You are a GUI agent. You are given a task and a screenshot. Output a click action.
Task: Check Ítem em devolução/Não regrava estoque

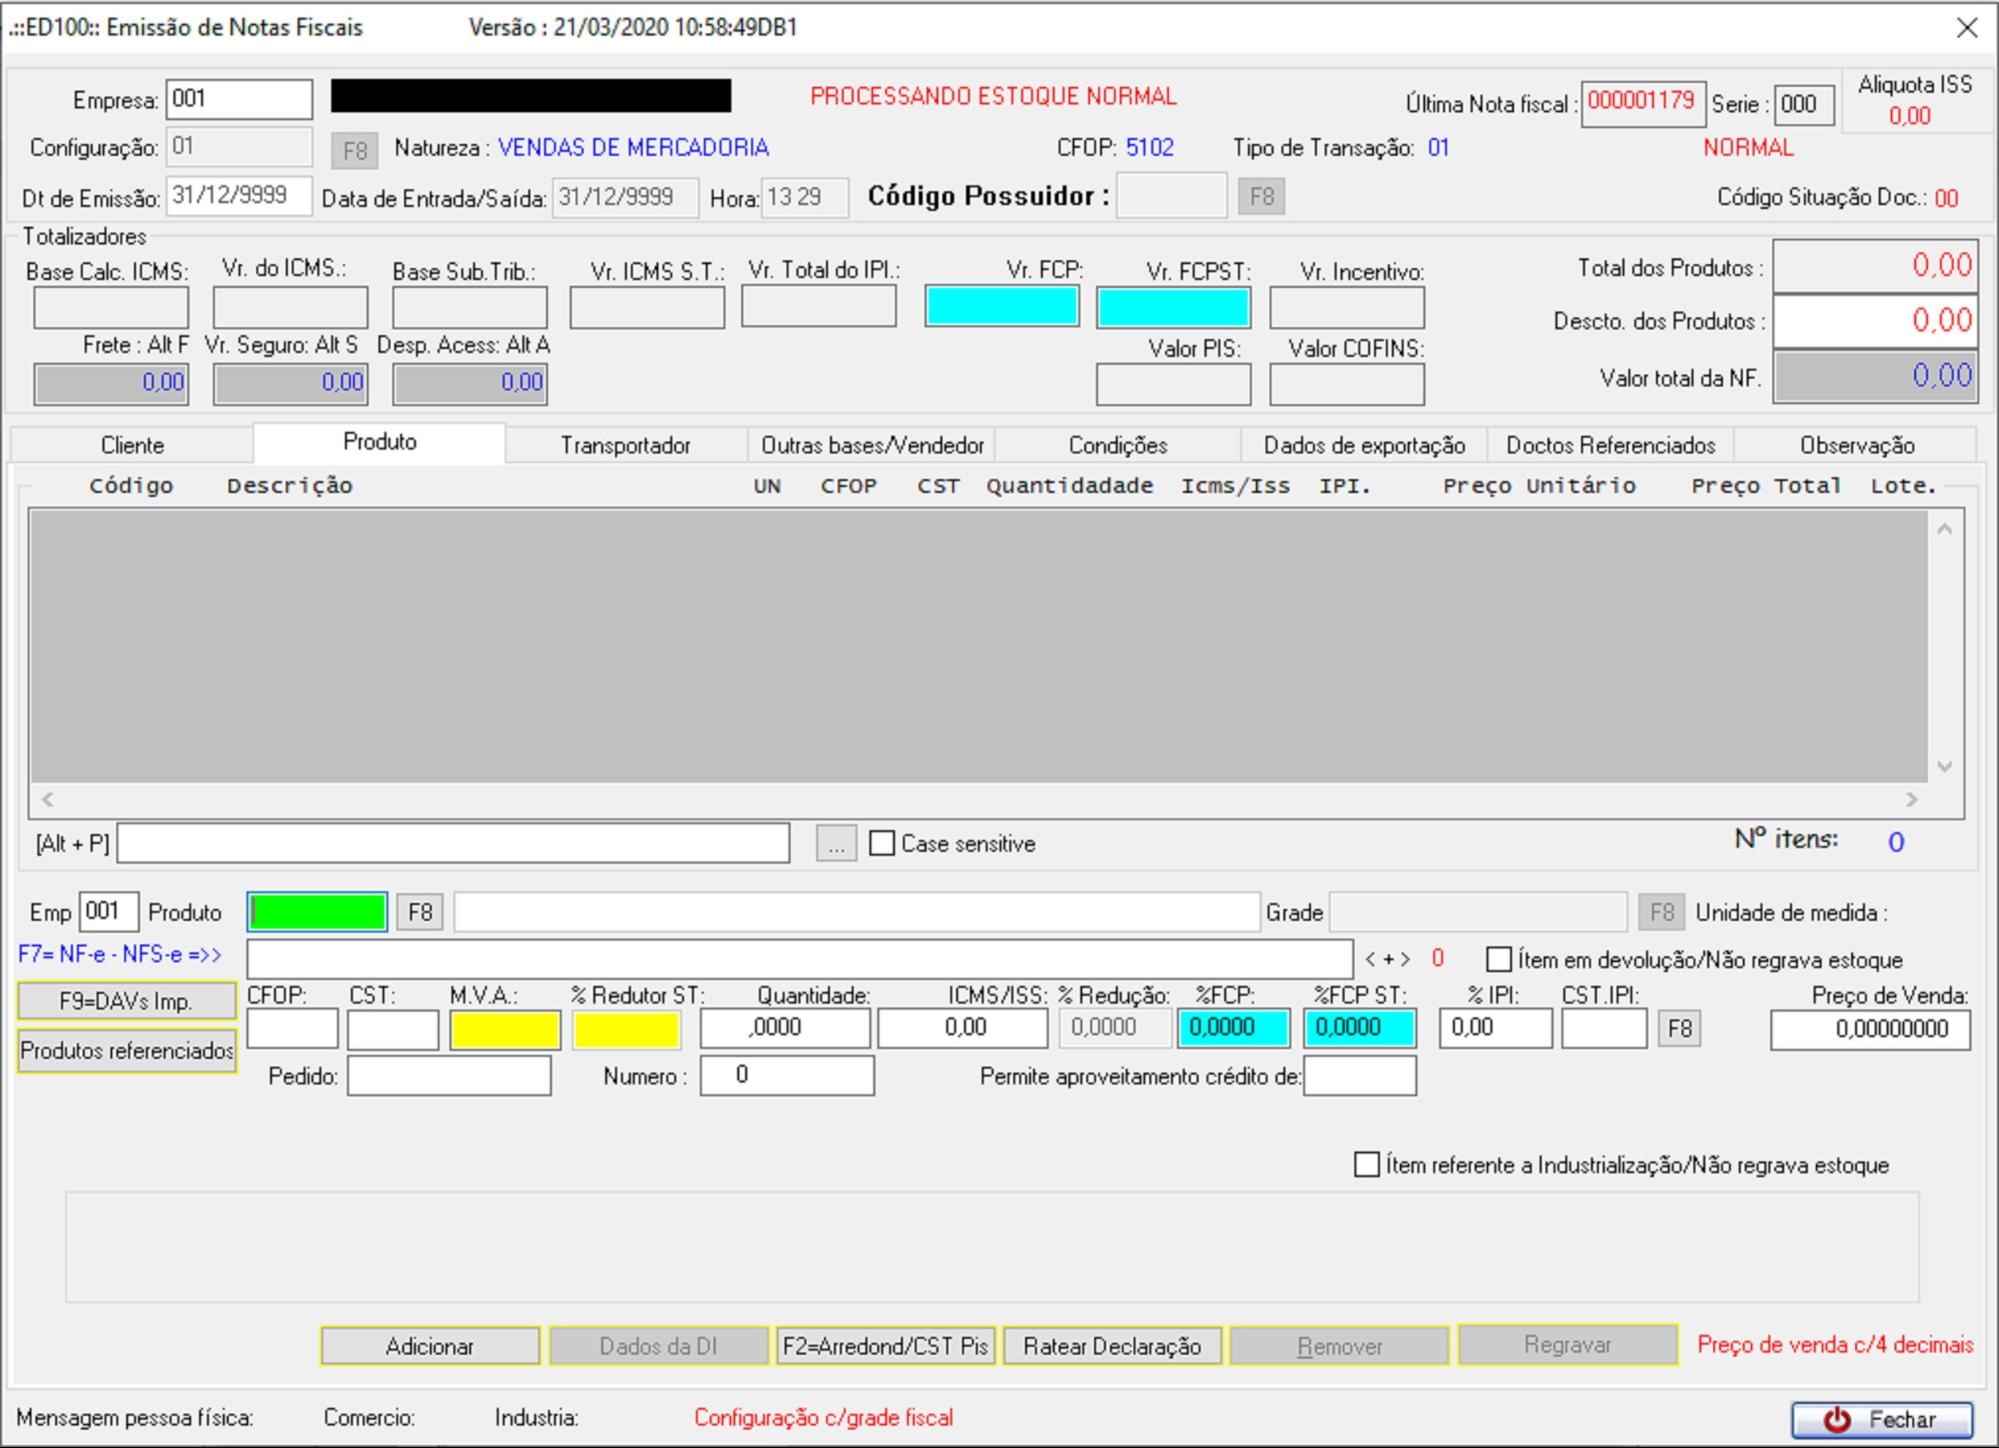pyautogui.click(x=1499, y=959)
